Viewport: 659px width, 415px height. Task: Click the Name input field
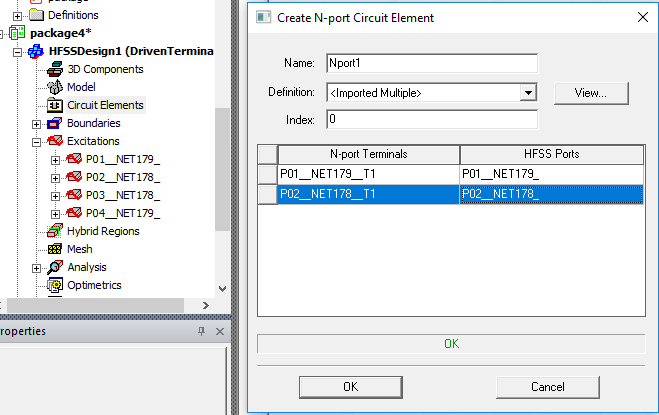[432, 62]
